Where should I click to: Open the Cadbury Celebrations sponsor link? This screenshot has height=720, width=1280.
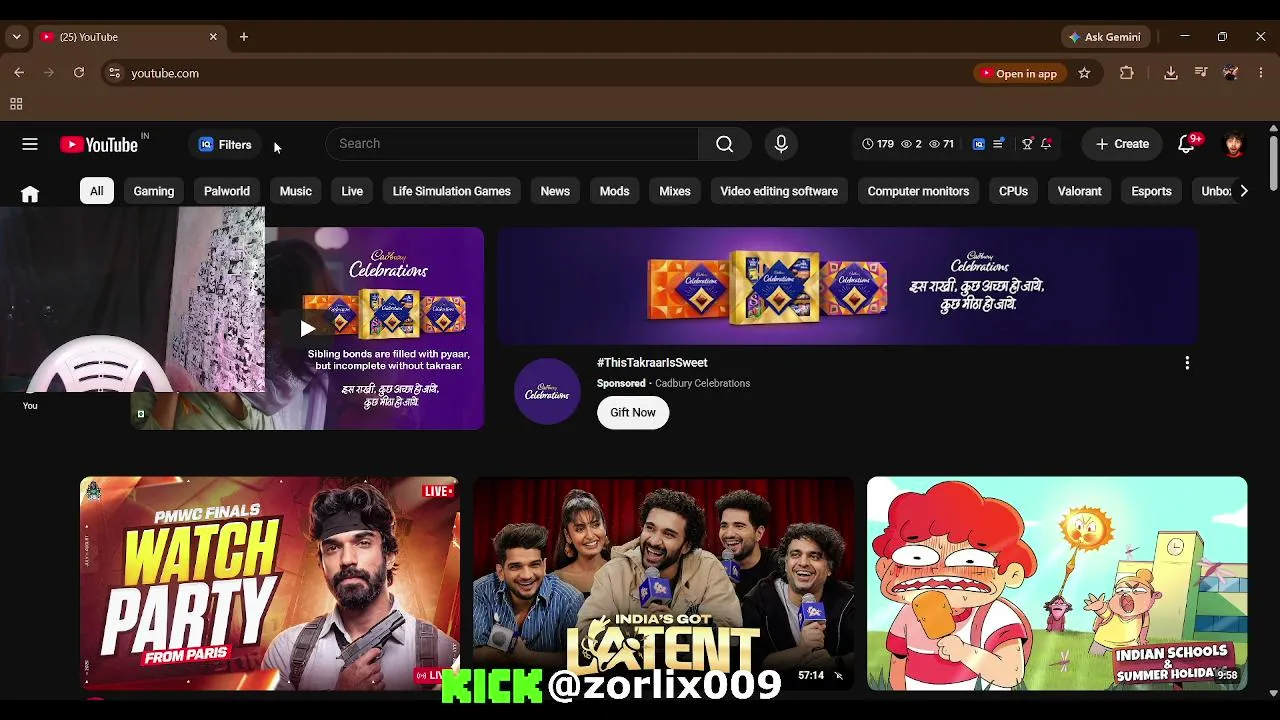702,383
